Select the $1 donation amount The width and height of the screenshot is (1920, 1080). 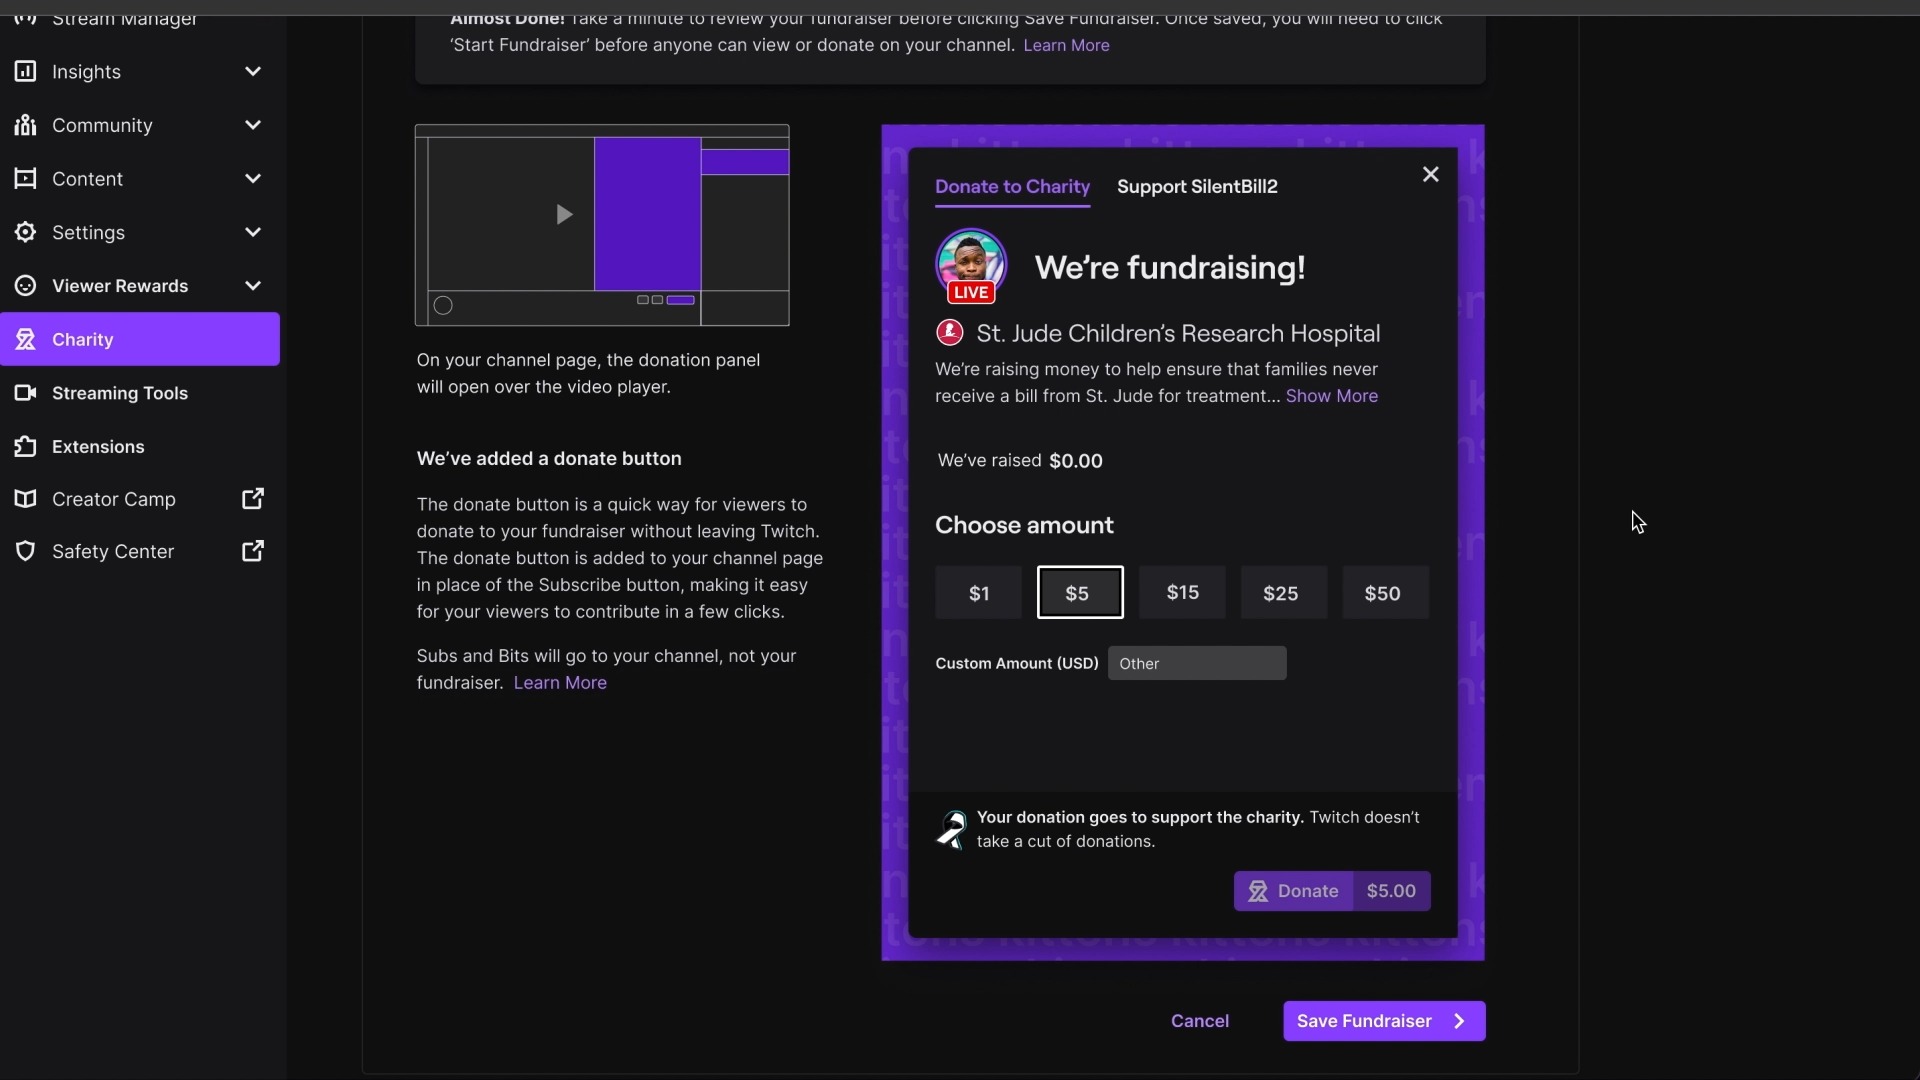click(977, 592)
